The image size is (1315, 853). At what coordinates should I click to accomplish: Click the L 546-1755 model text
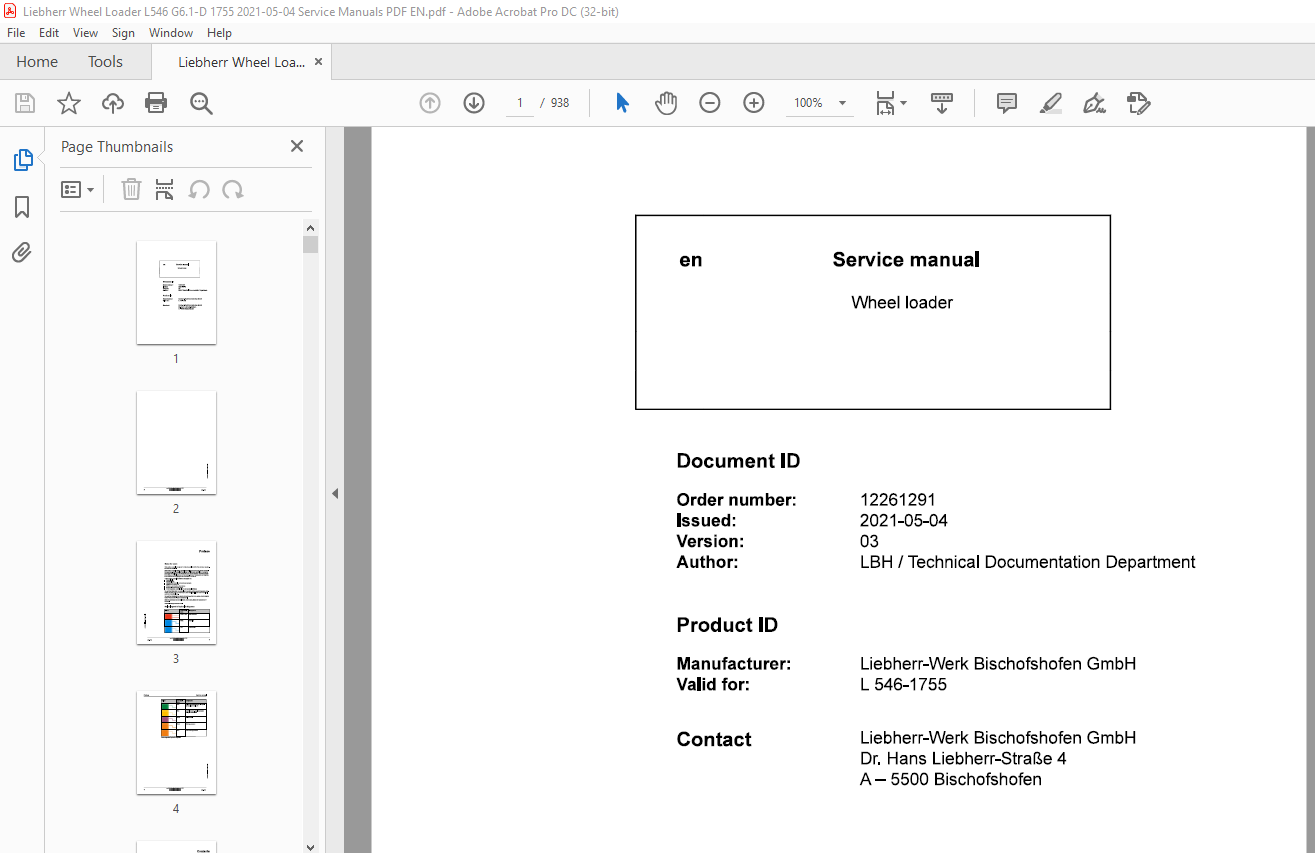903,685
